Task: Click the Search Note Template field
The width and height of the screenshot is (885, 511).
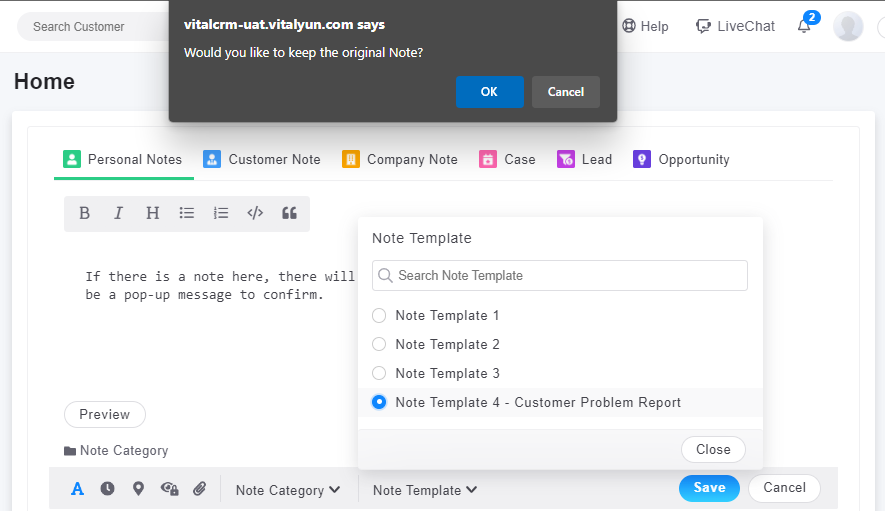Action: tap(560, 276)
